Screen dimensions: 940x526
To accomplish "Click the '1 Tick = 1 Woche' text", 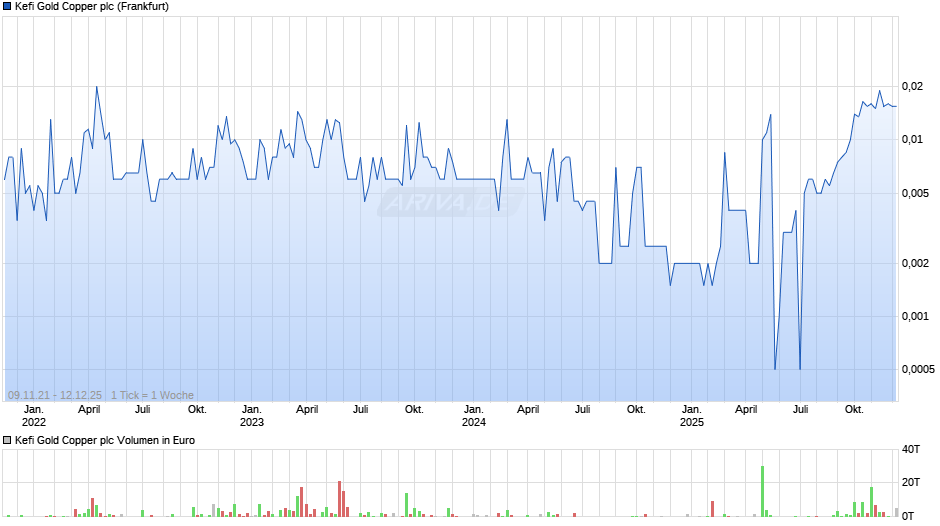I will click(152, 395).
